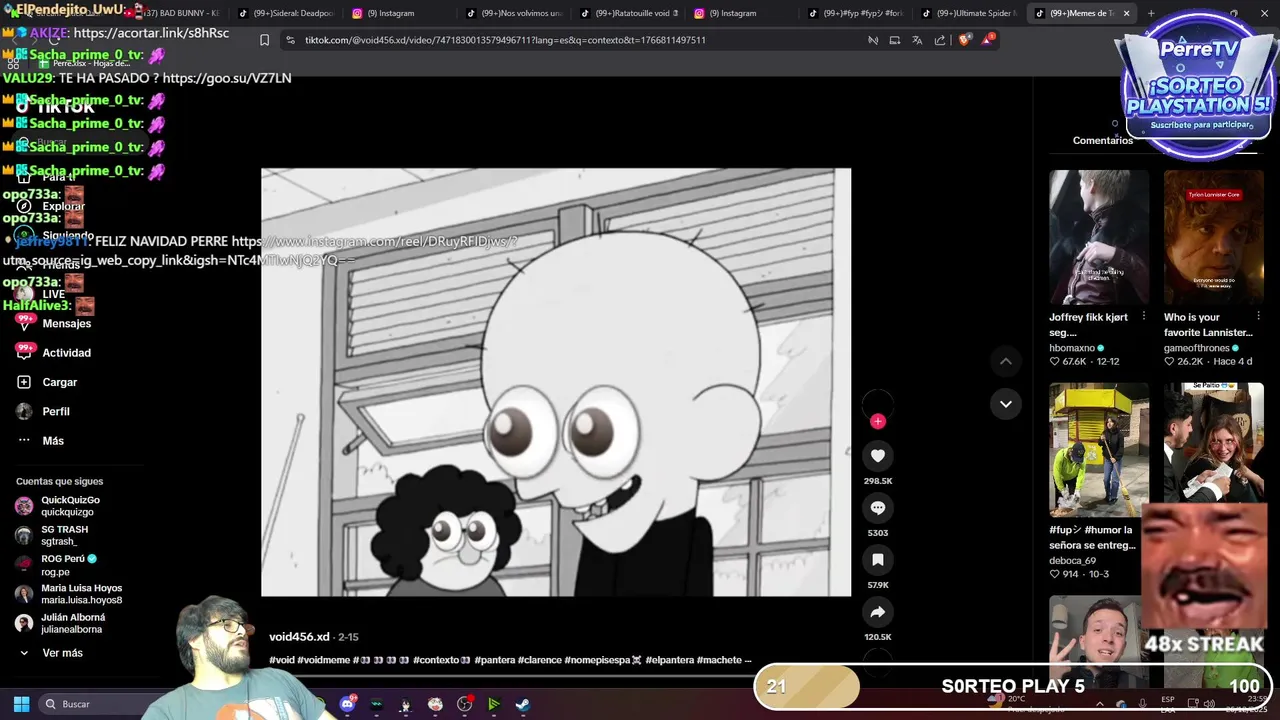Click the #clarence hashtag link
The width and height of the screenshot is (1280, 720).
click(x=539, y=660)
